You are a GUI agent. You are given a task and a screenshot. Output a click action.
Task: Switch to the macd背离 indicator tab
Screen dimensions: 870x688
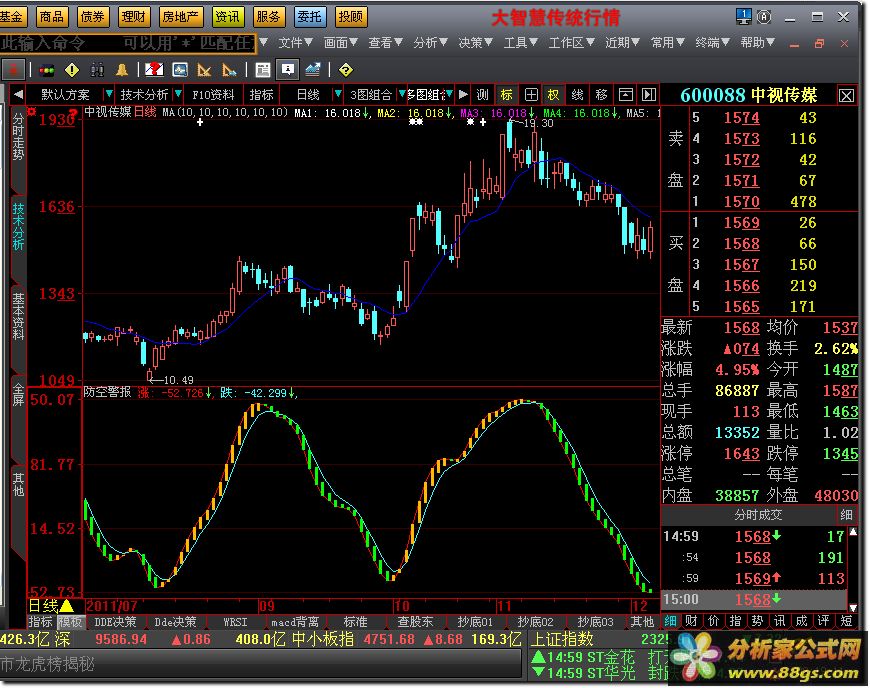coord(295,622)
